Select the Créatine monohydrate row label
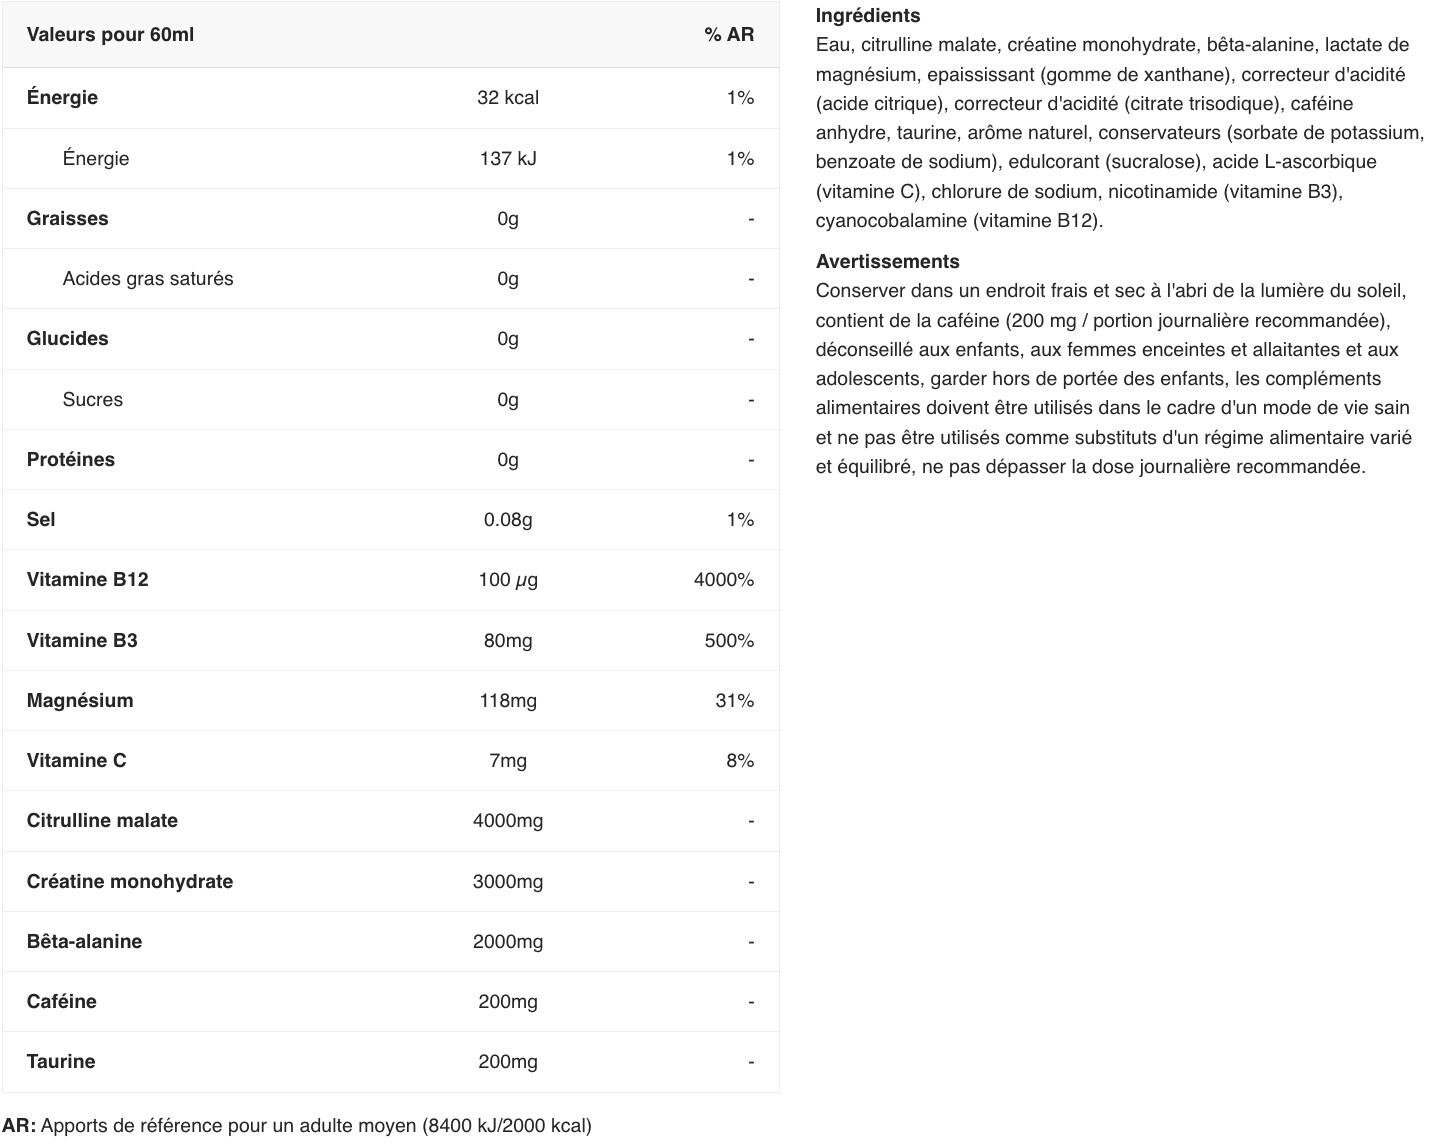Viewport: 1436px width, 1146px height. 129,882
